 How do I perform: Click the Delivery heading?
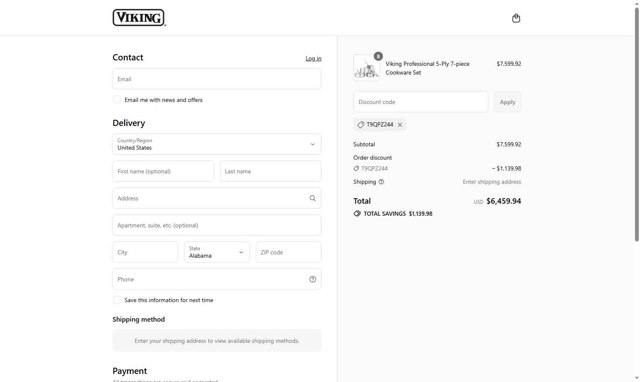coord(129,123)
